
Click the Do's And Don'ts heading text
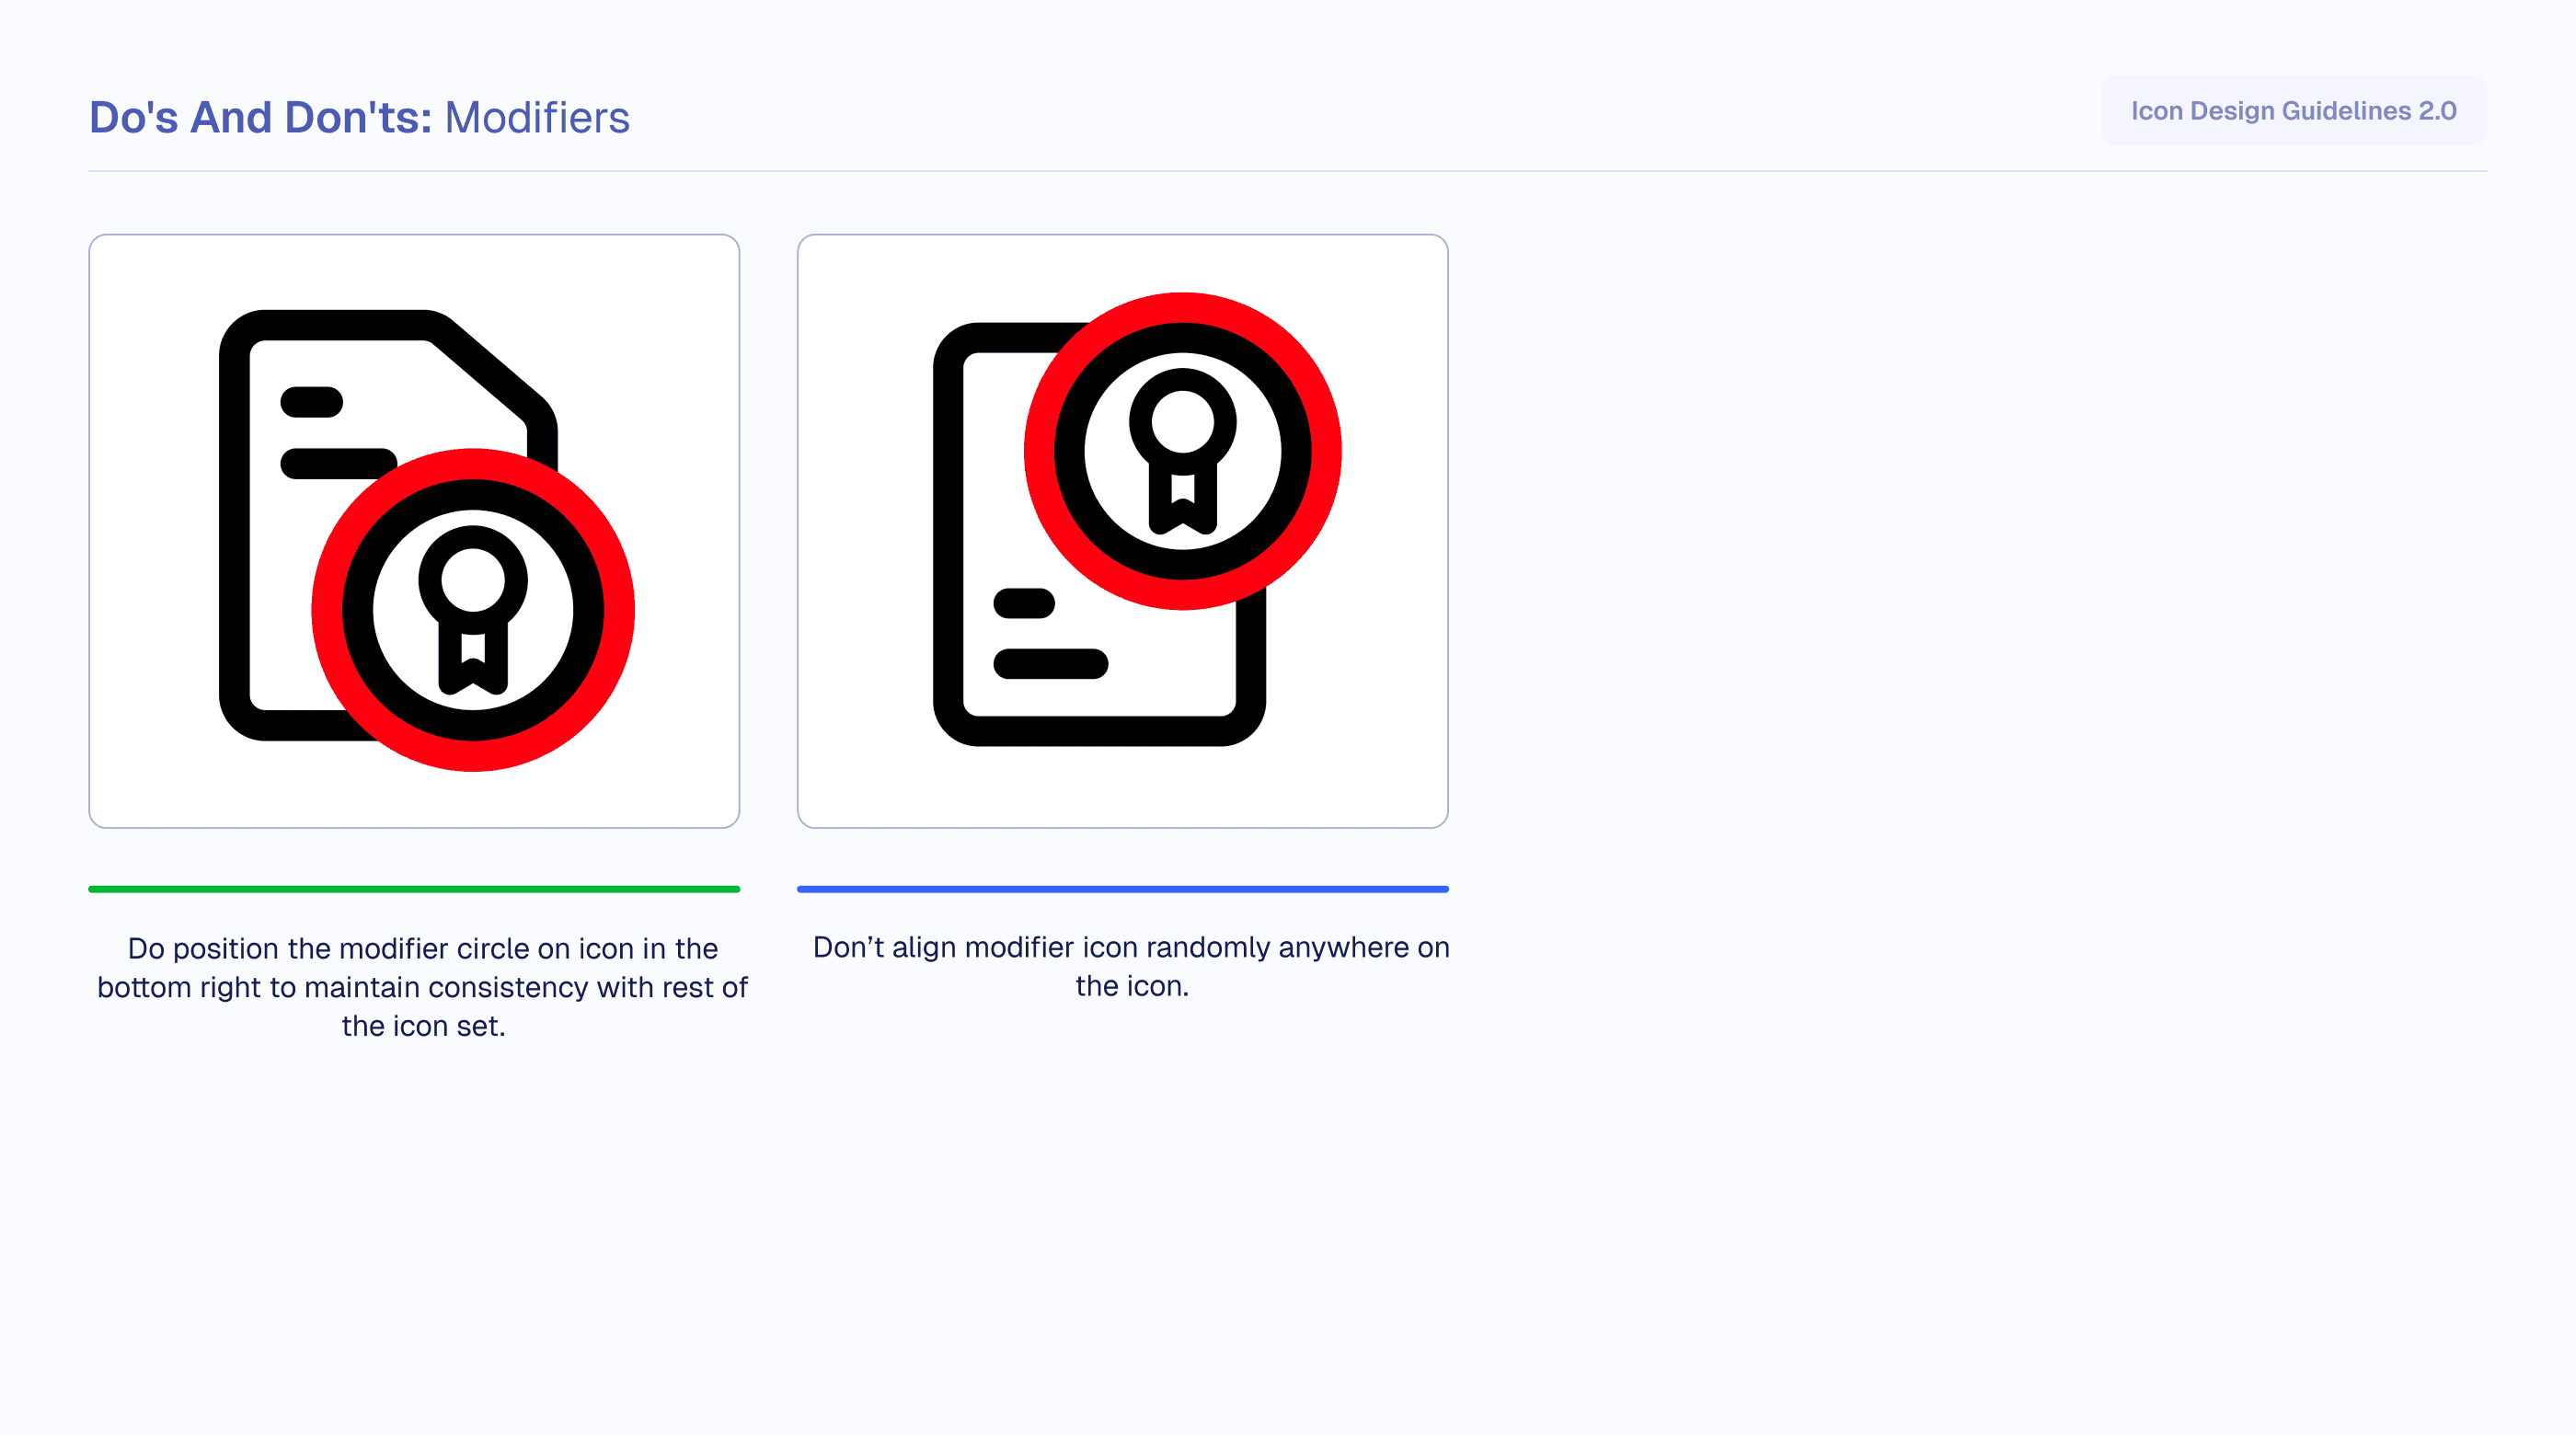click(x=260, y=117)
